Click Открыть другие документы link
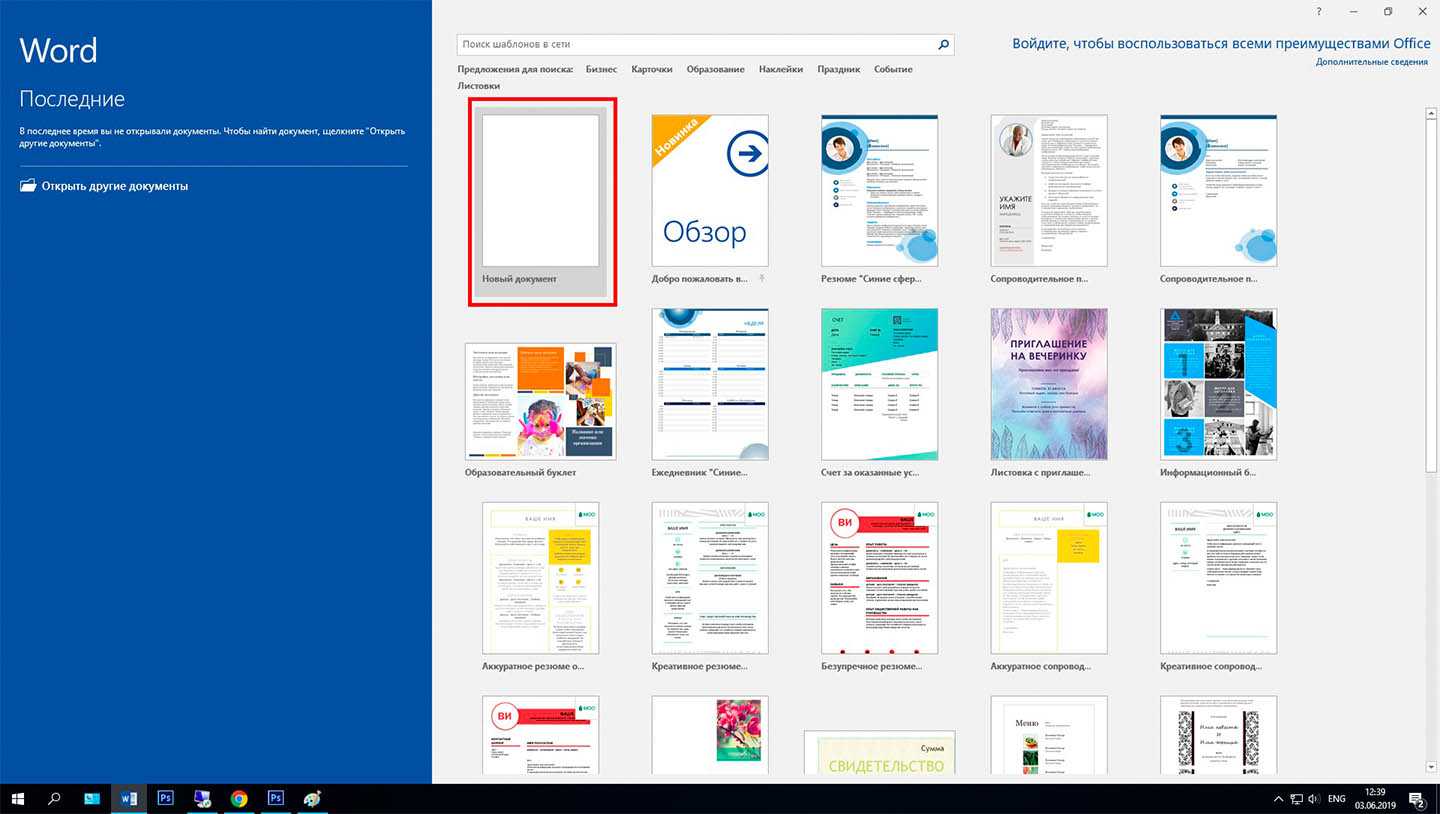Viewport: 1440px width, 814px height. point(114,186)
